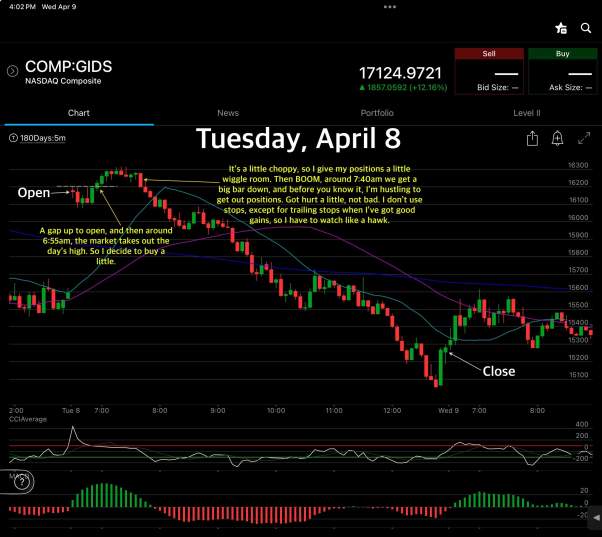Expand chart to full screen
Image resolution: width=602 pixels, height=537 pixels.
tap(581, 138)
